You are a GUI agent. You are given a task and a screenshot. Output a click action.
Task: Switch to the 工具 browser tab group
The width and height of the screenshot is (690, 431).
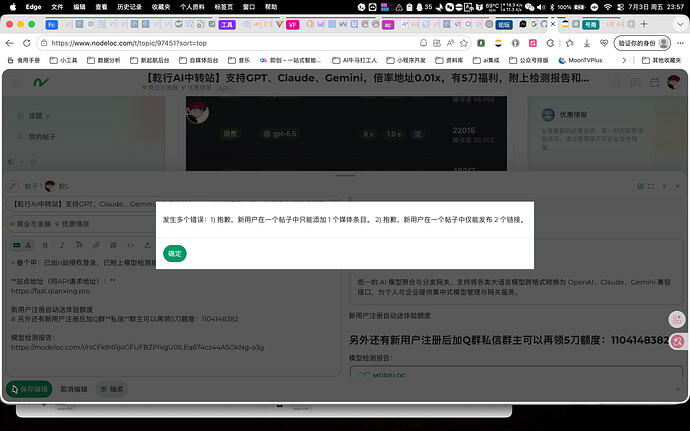click(x=227, y=24)
